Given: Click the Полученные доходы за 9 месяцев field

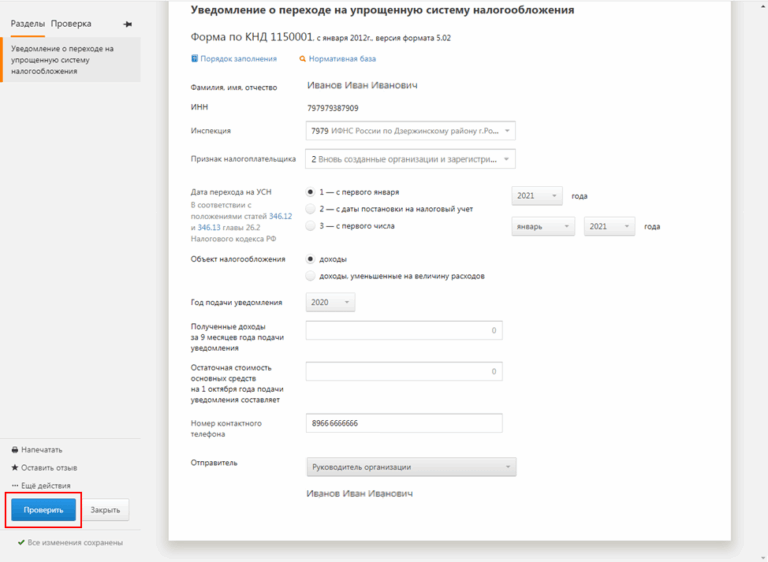Looking at the screenshot, I should coord(404,330).
